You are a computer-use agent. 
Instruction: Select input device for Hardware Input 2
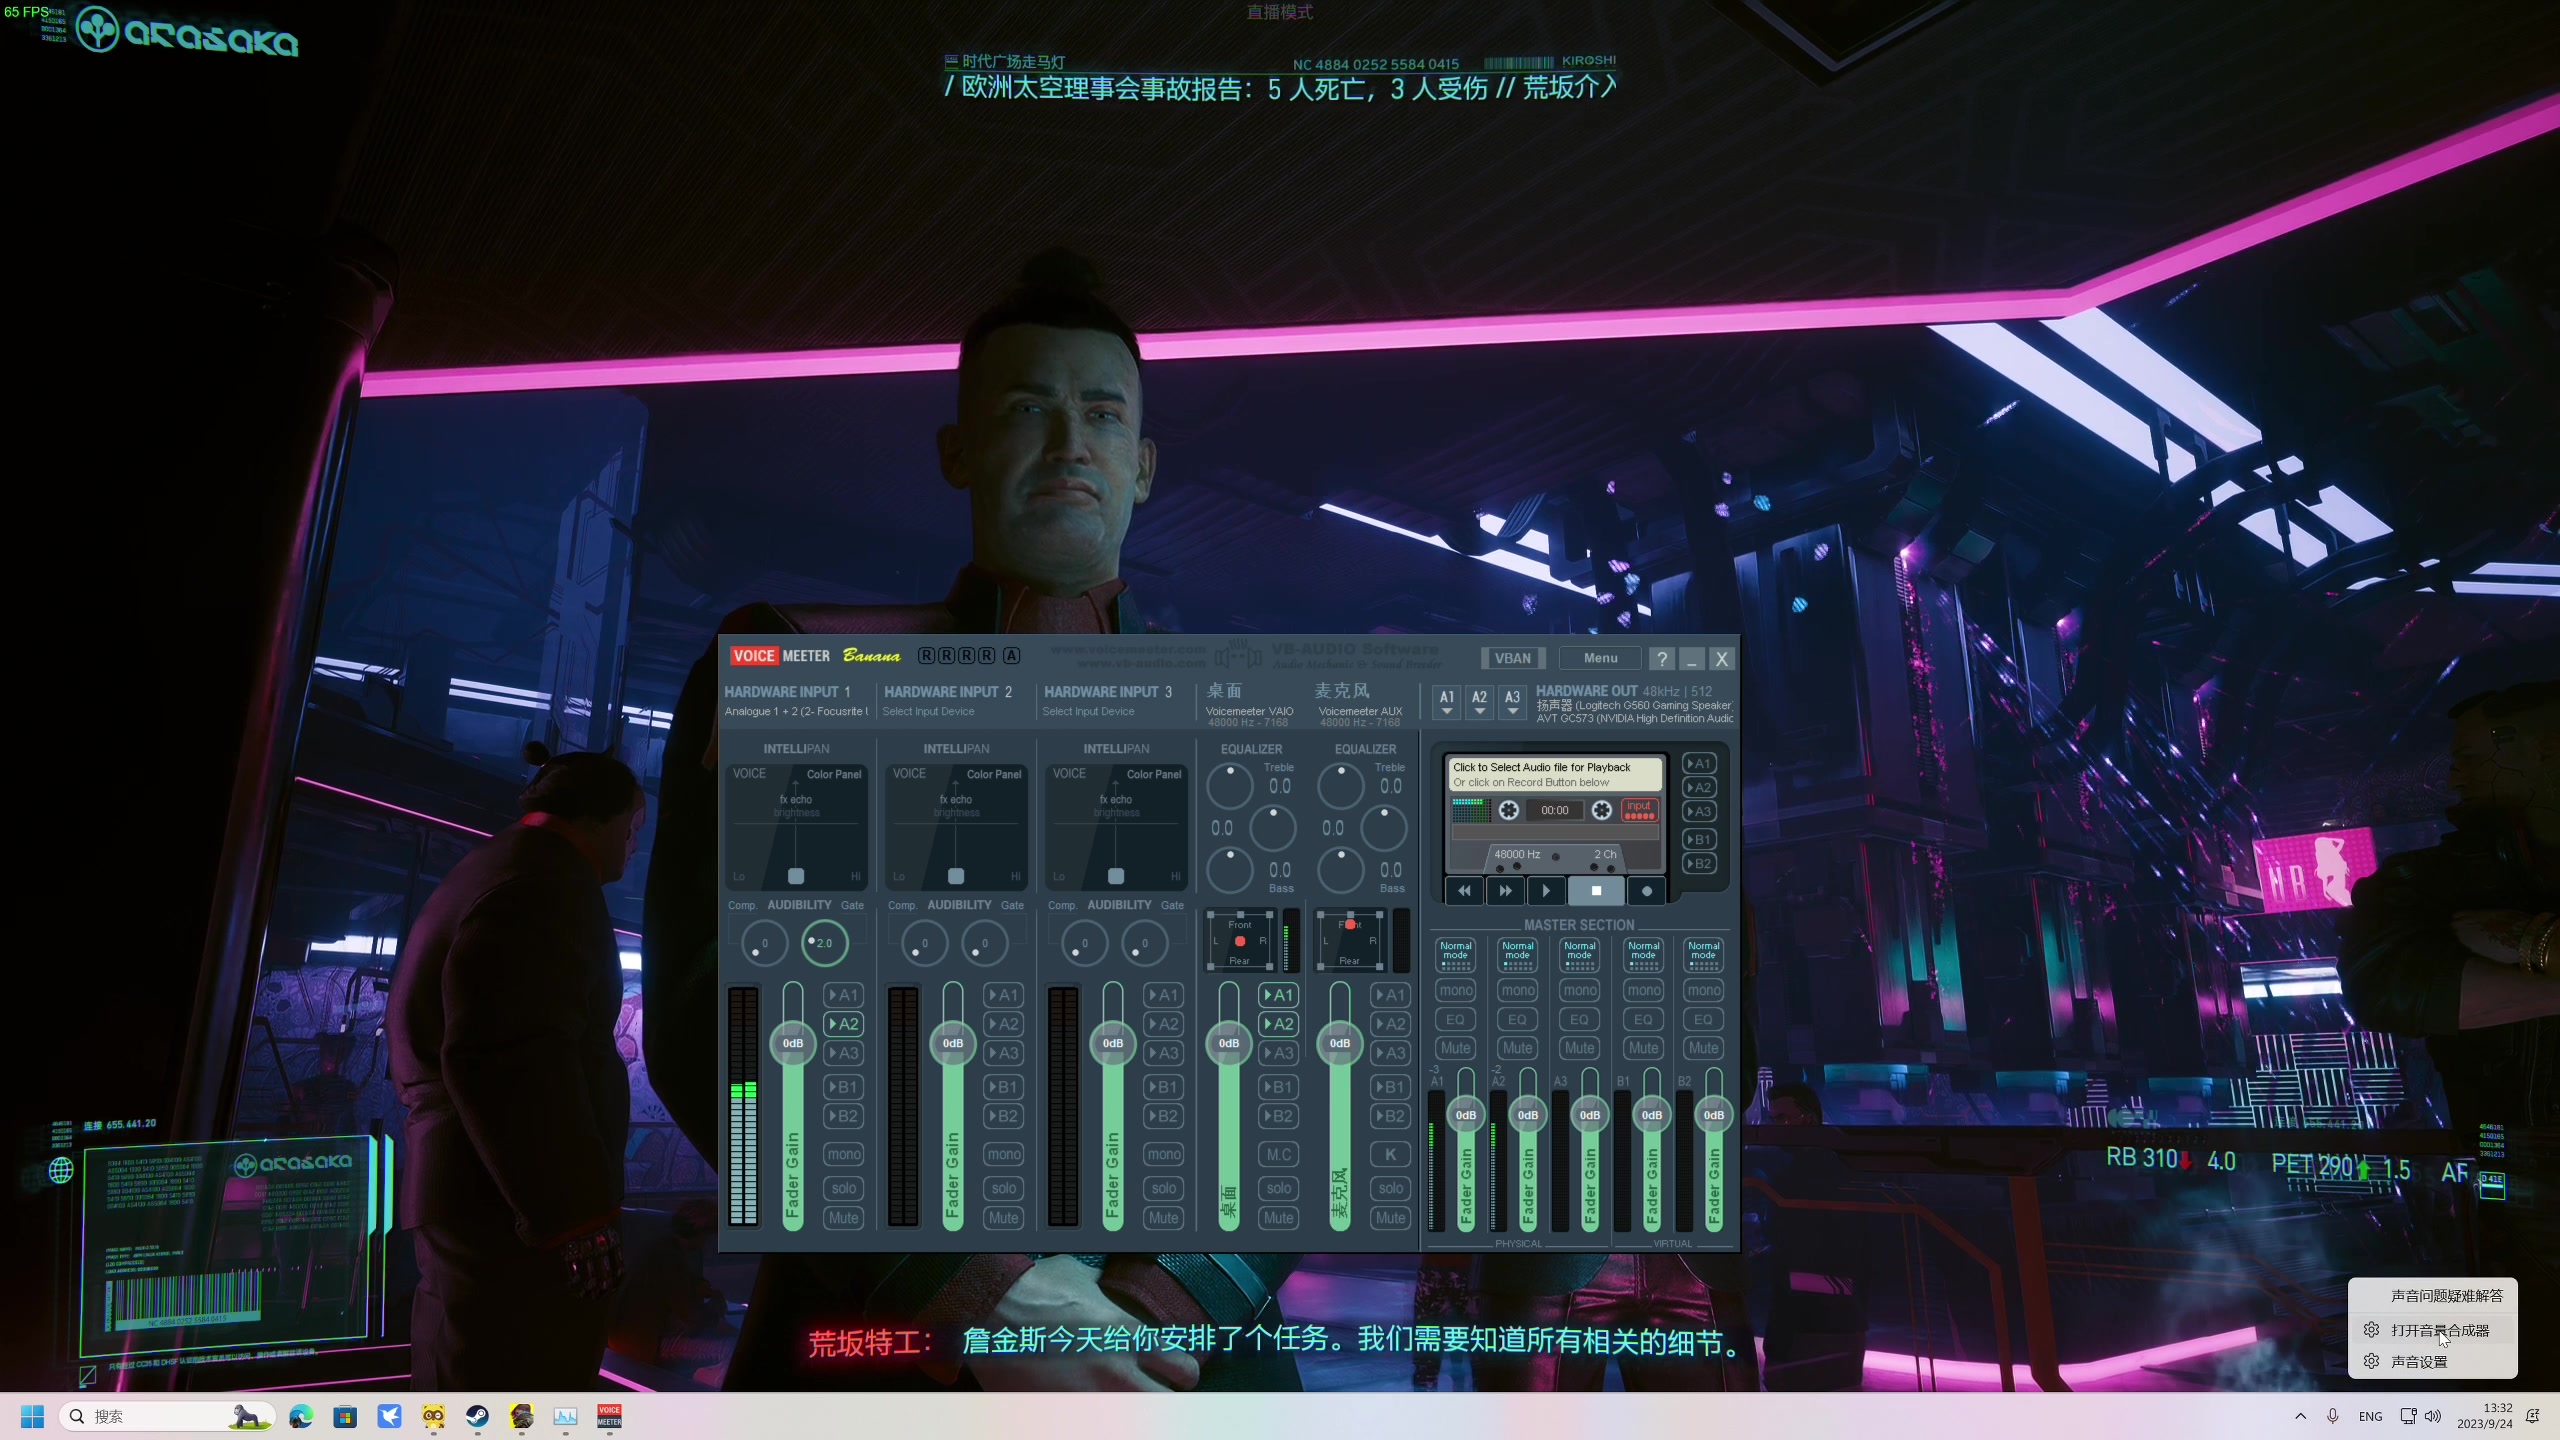coord(928,712)
